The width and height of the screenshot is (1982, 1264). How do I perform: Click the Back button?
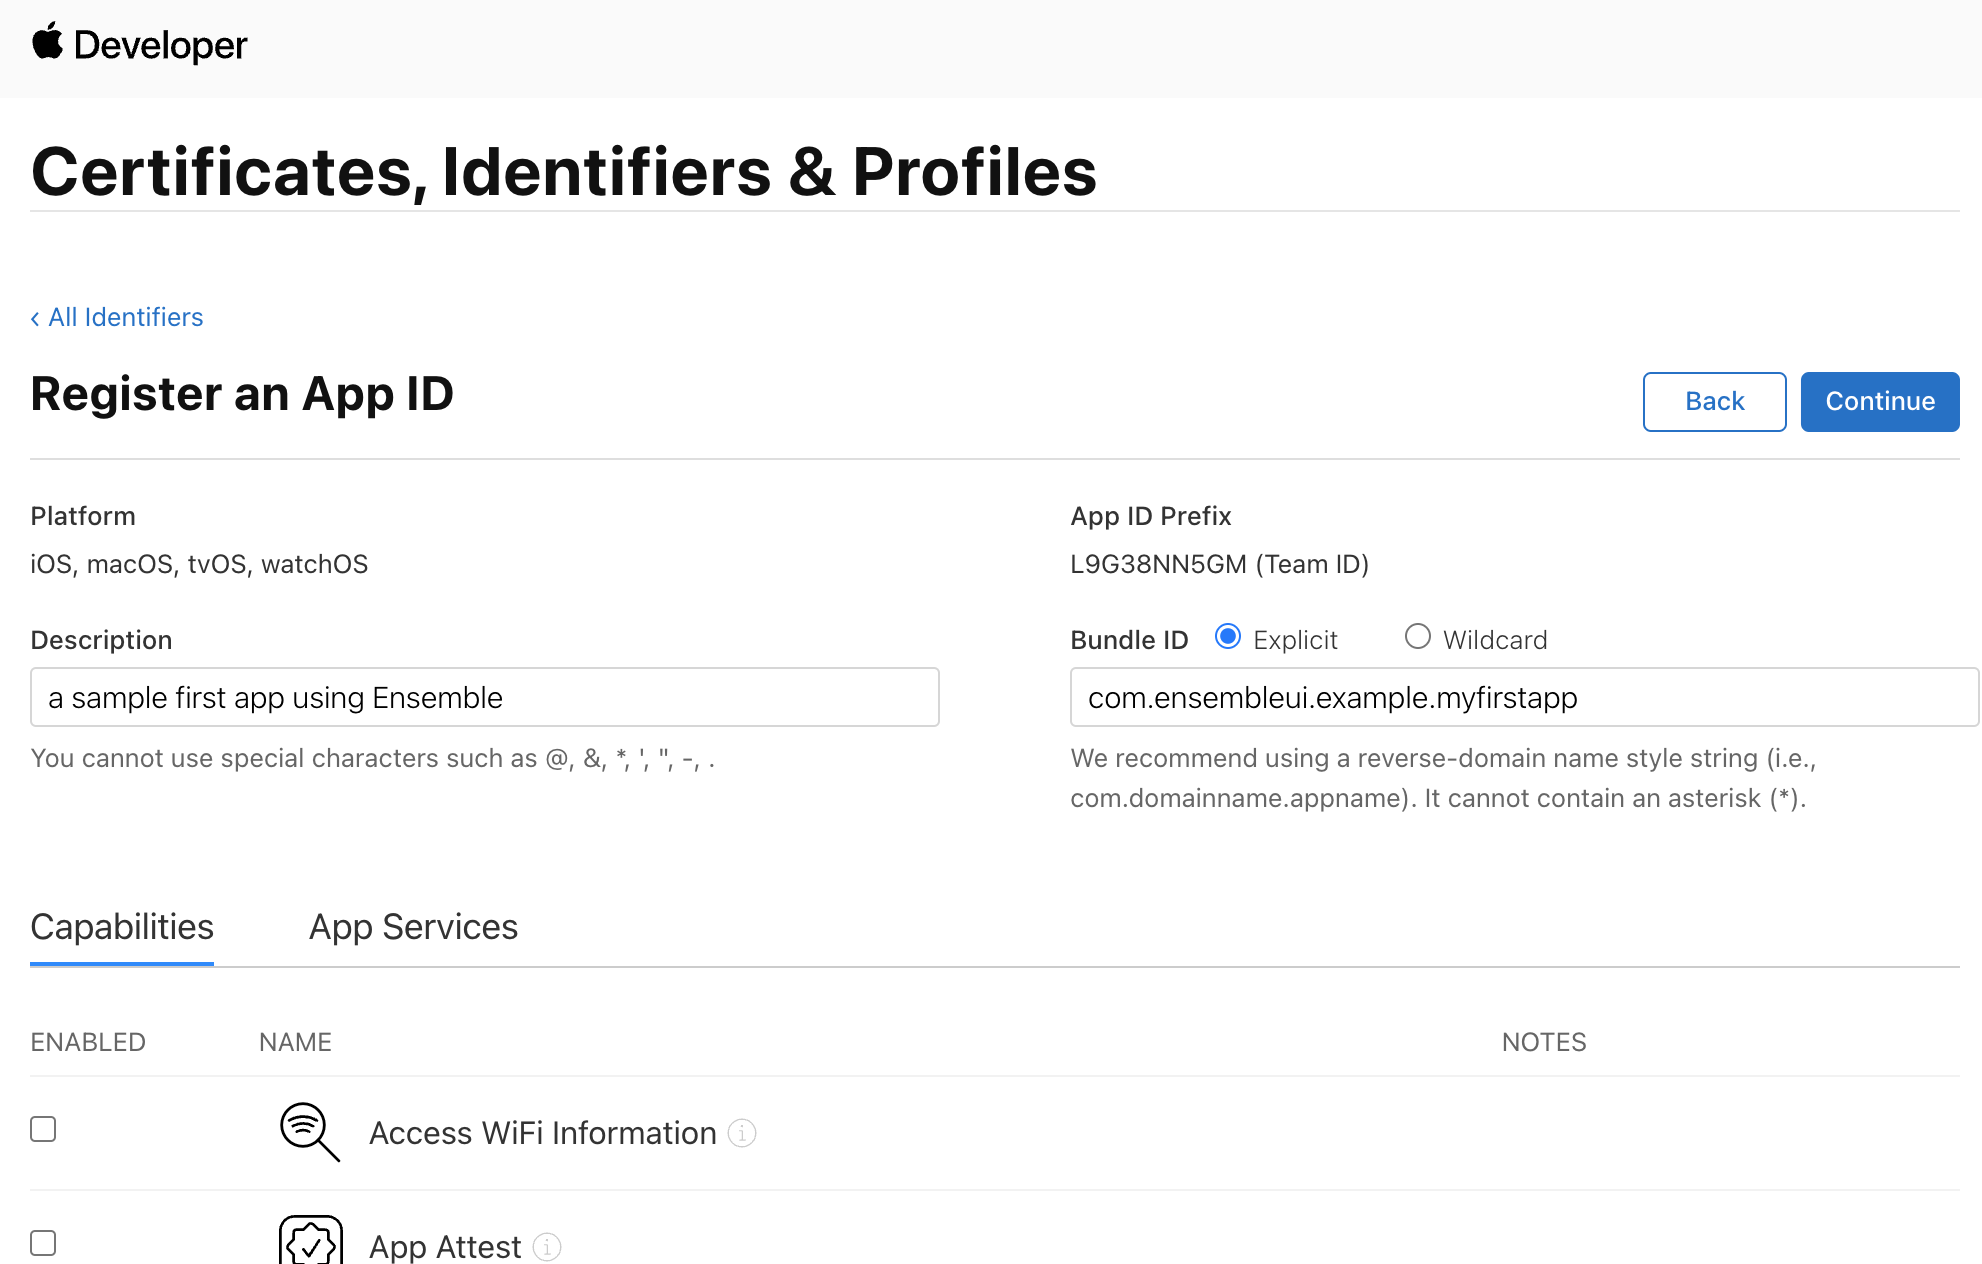pyautogui.click(x=1713, y=402)
